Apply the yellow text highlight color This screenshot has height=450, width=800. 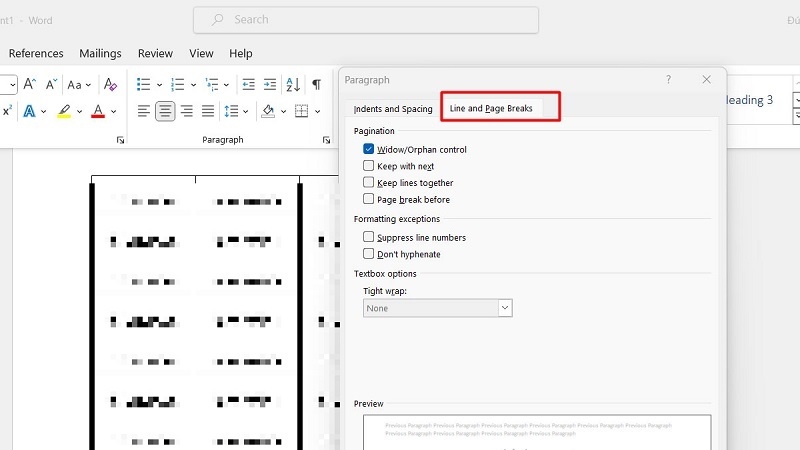click(65, 111)
